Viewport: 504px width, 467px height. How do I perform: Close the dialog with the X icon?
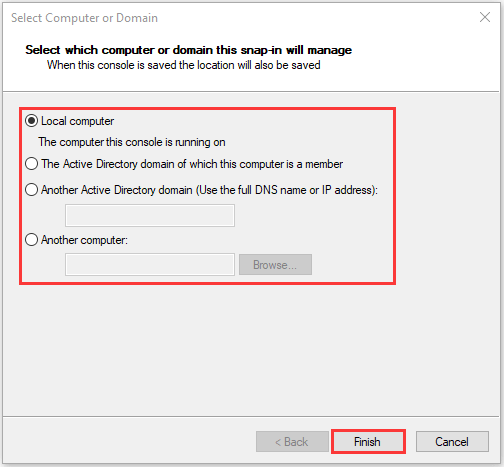click(x=485, y=17)
